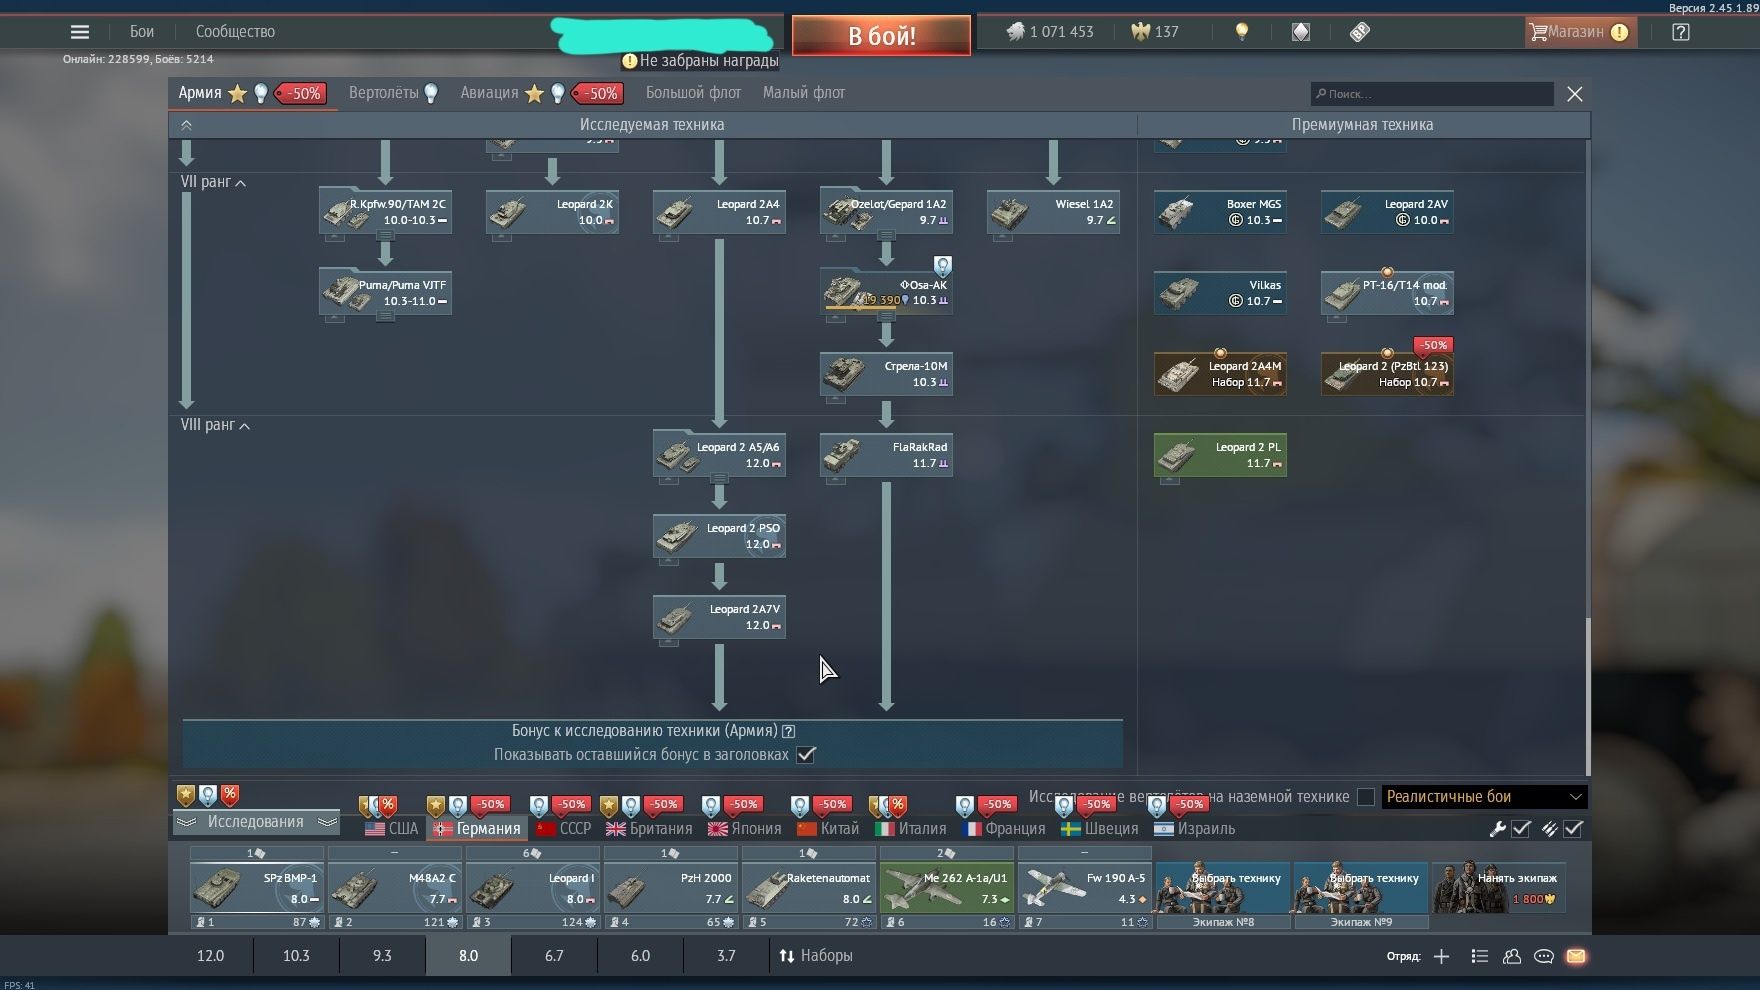Open research bonus help question icon
This screenshot has width=1760, height=990.
click(788, 731)
